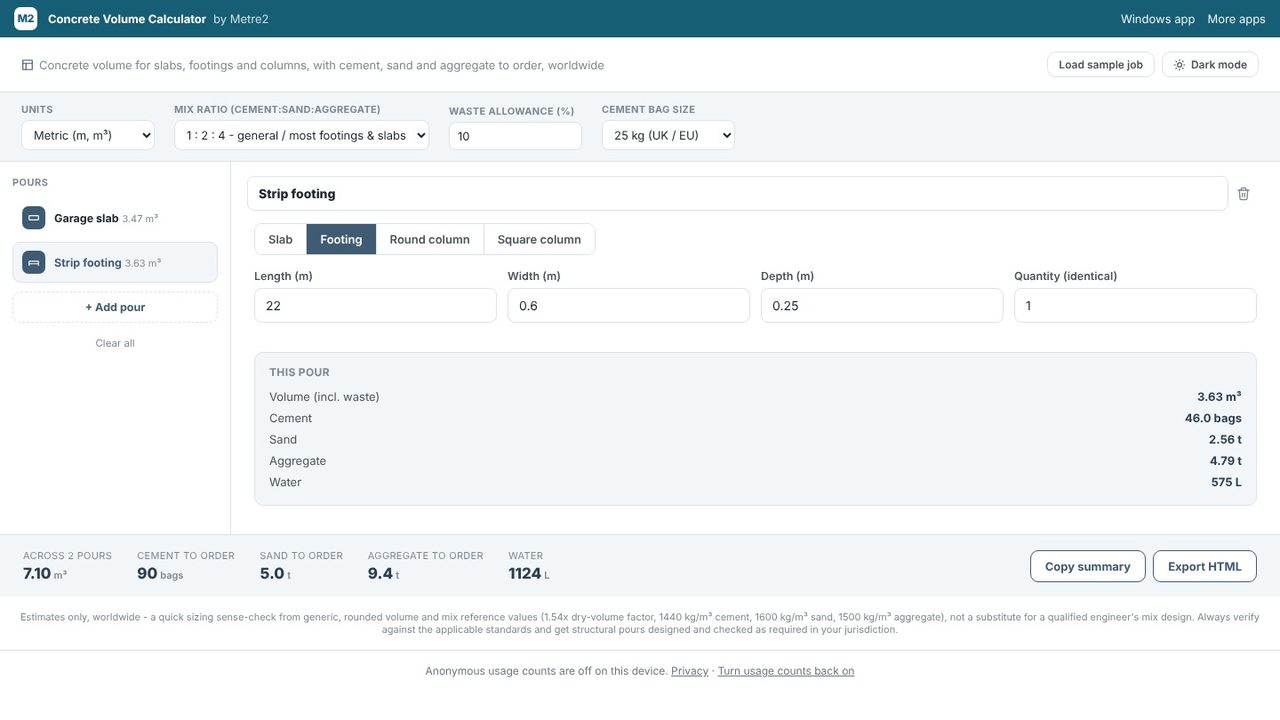Open the More apps link
The height and width of the screenshot is (720, 1280).
click(x=1236, y=19)
